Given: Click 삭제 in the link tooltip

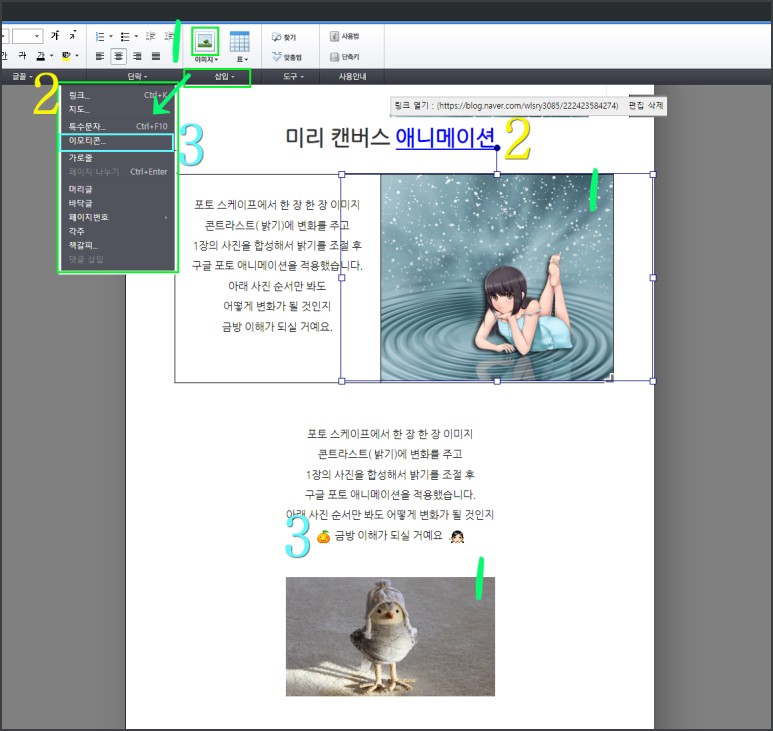Looking at the screenshot, I should click(x=655, y=105).
